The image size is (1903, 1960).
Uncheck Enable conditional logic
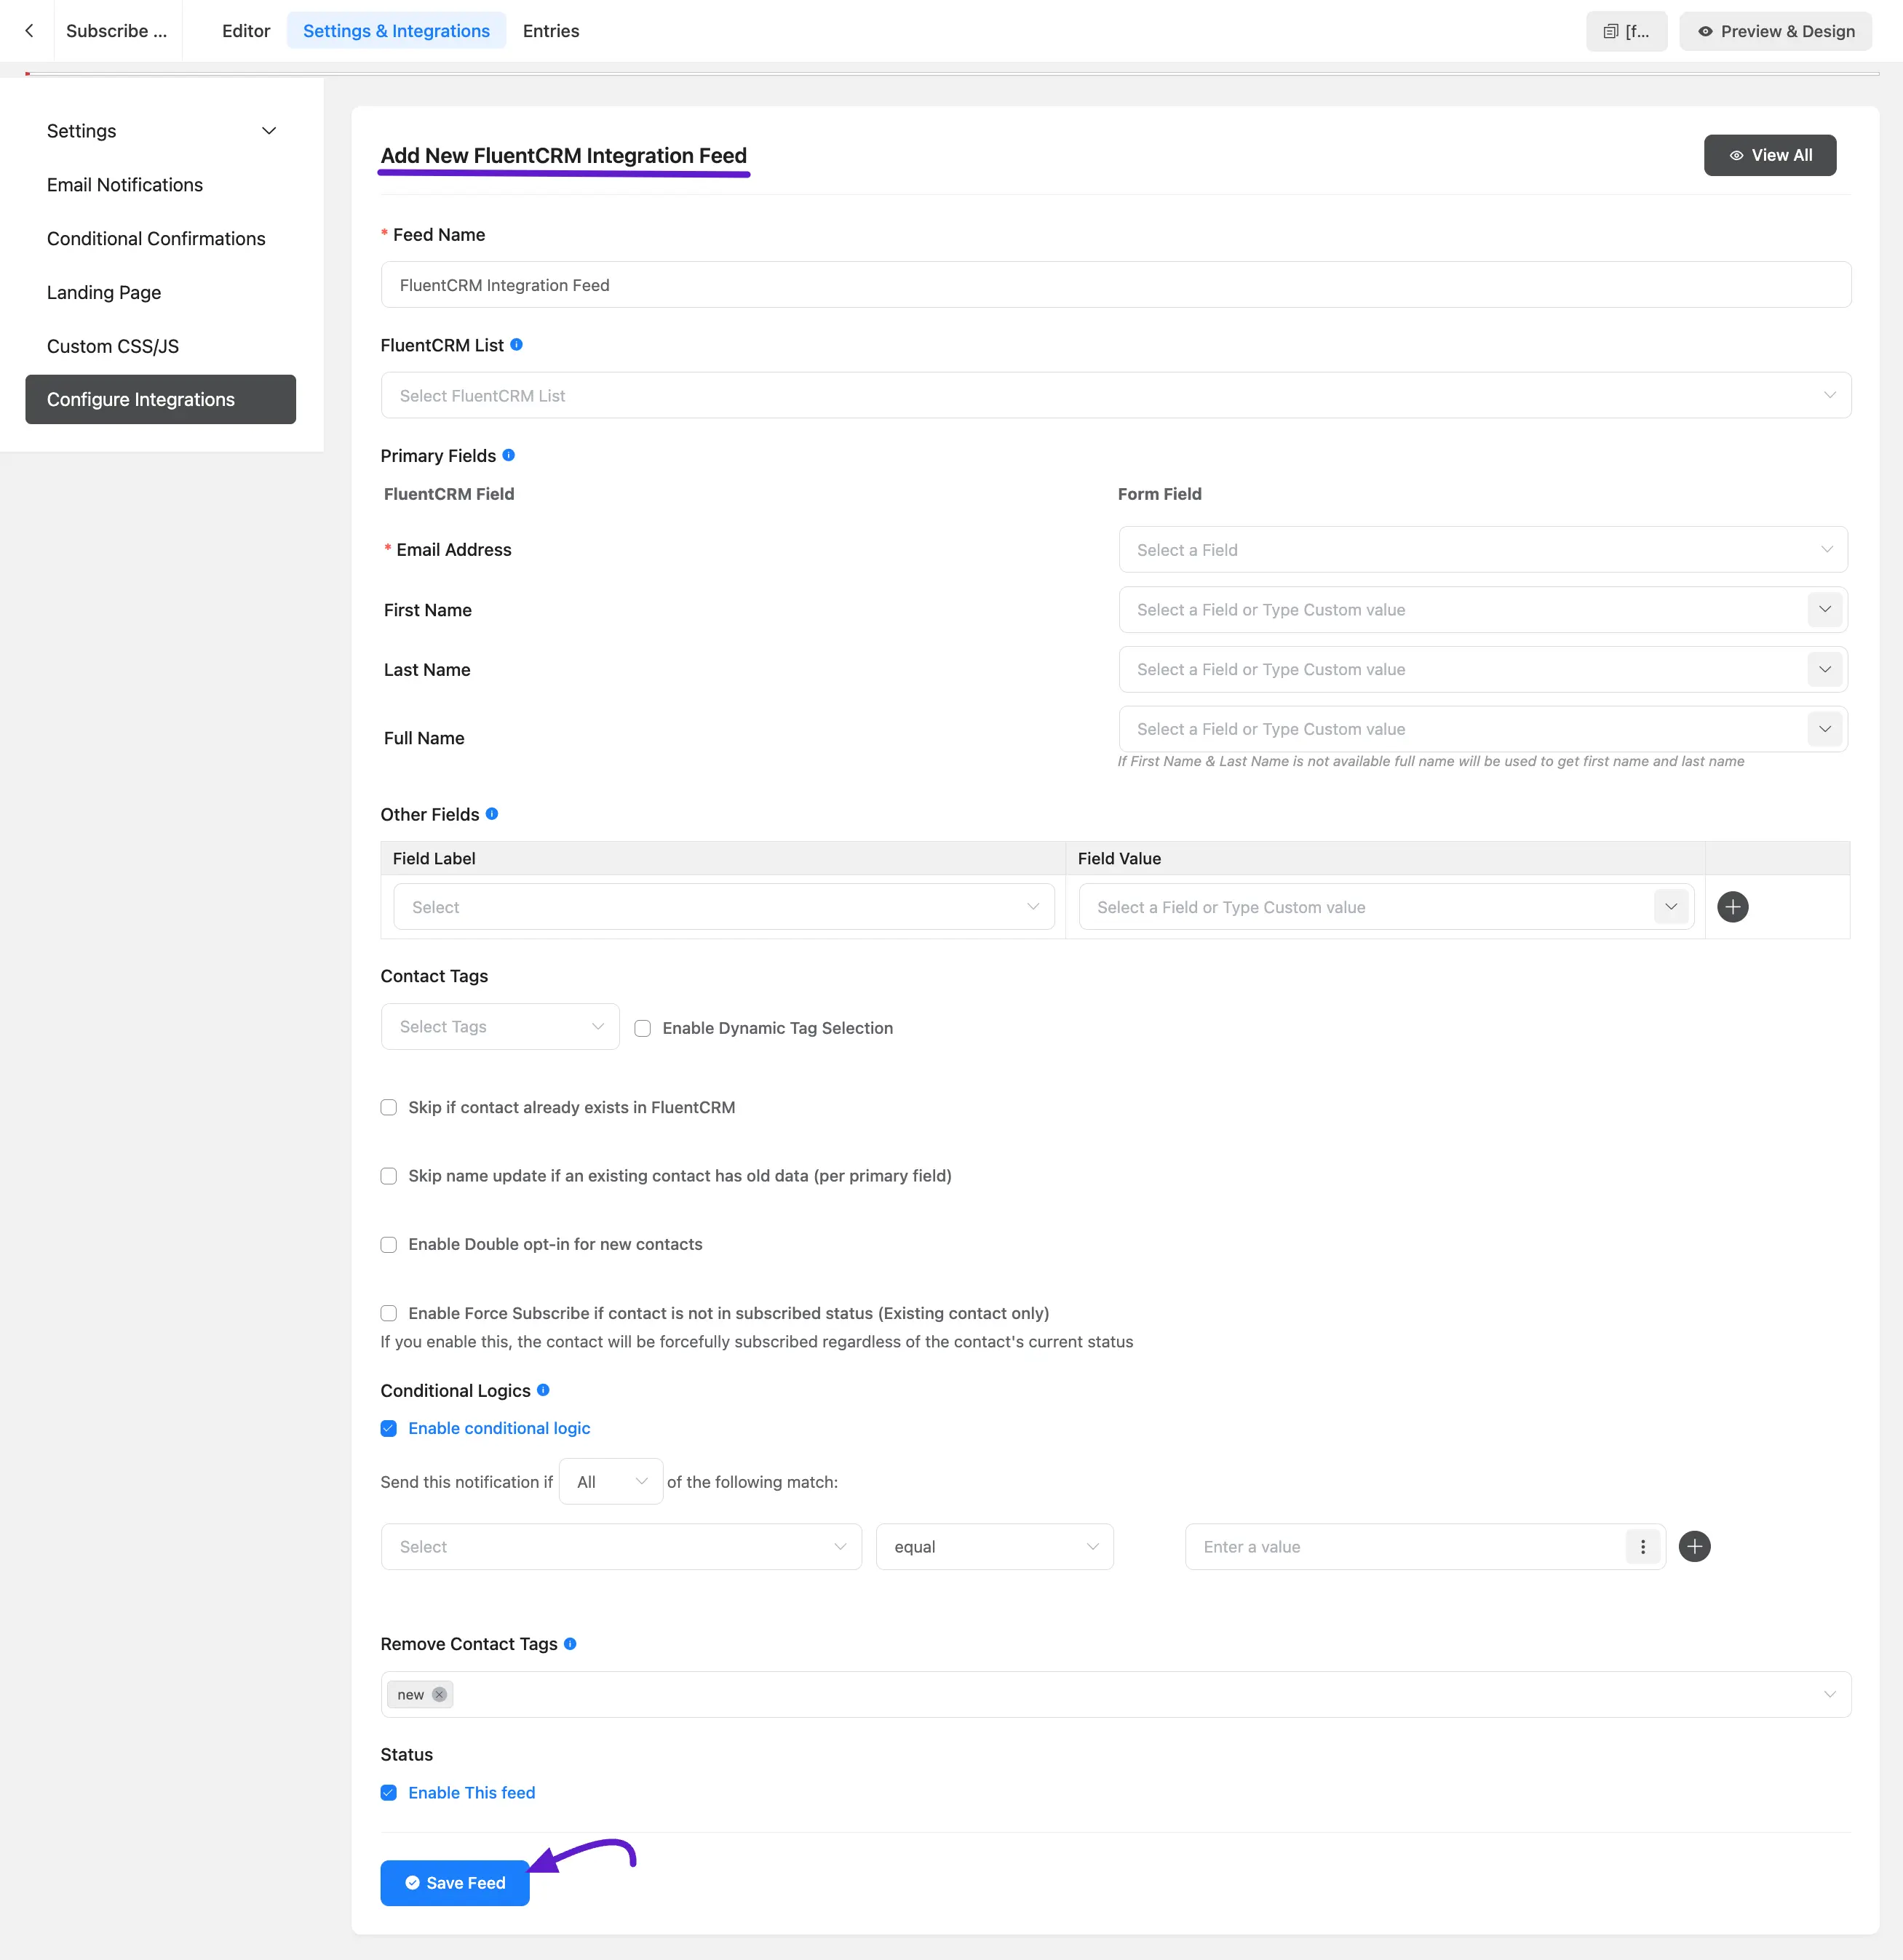(389, 1428)
